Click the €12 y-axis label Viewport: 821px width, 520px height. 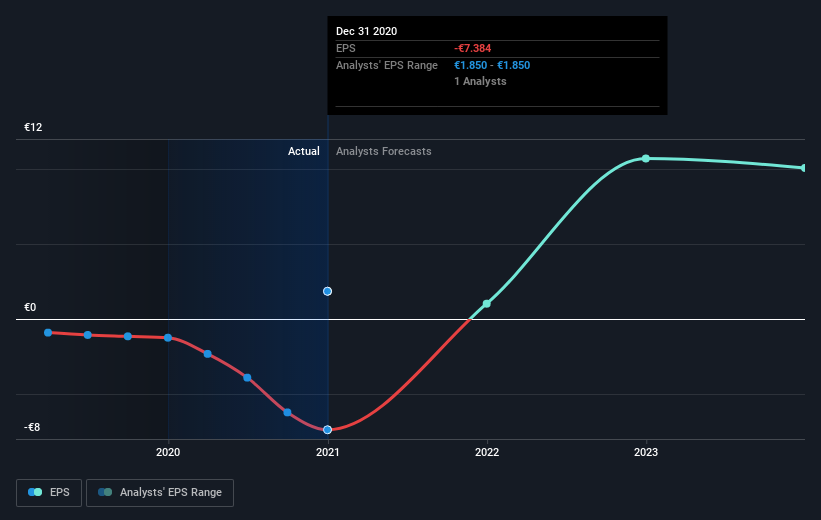(x=33, y=127)
